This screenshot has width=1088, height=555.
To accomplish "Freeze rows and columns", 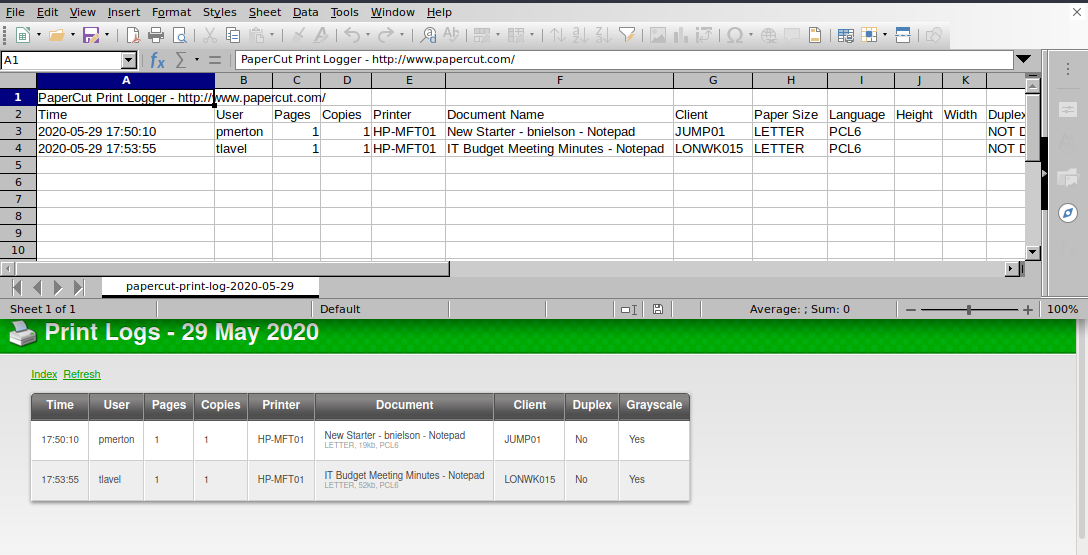I will [869, 35].
